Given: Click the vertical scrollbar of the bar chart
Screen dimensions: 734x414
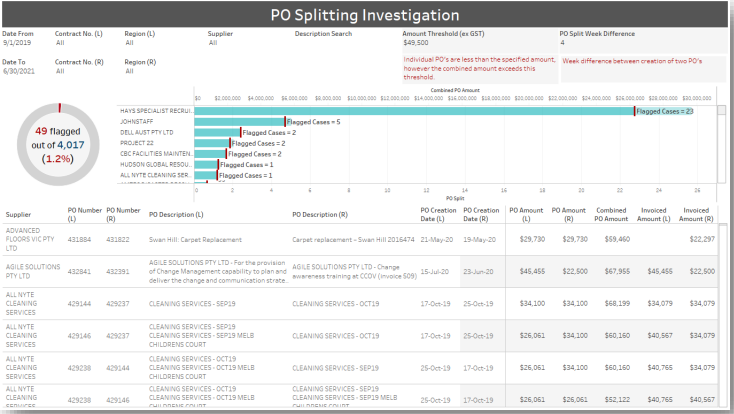Looking at the screenshot, I should coord(721,144).
